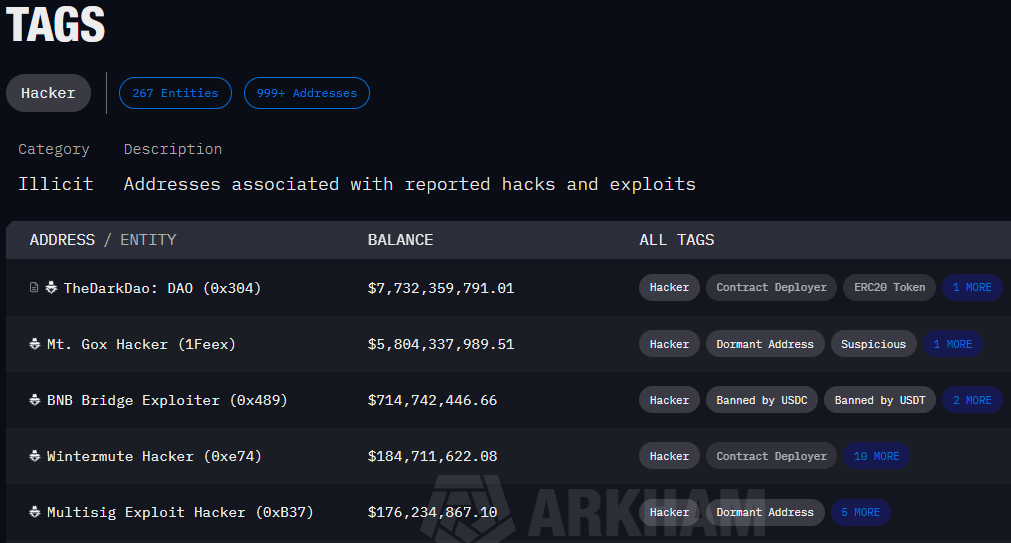1011x543 pixels.
Task: Click Hacker tag in TheDarkDao row
Action: pyautogui.click(x=669, y=288)
